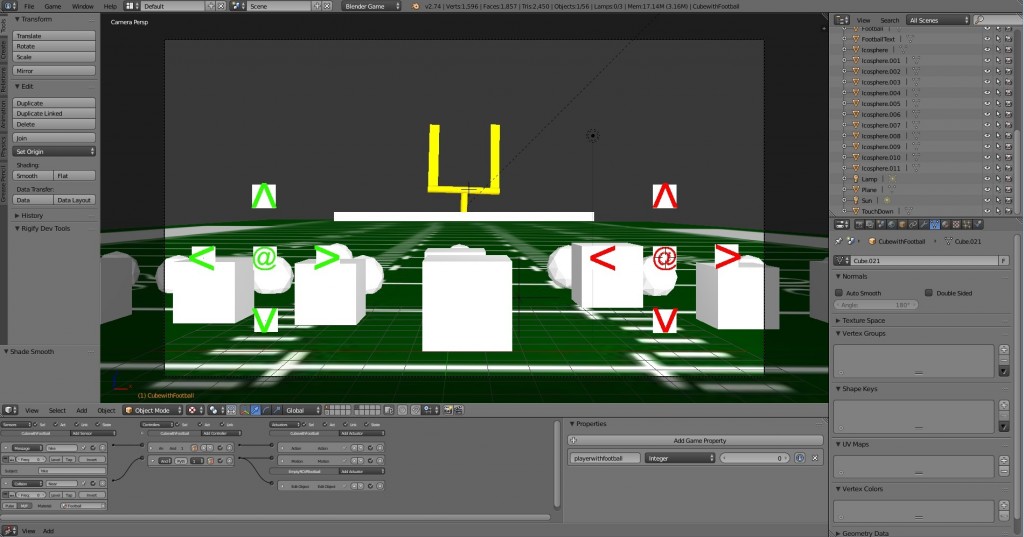
Task: Select the scale manipulator icon
Action: (x=277, y=410)
